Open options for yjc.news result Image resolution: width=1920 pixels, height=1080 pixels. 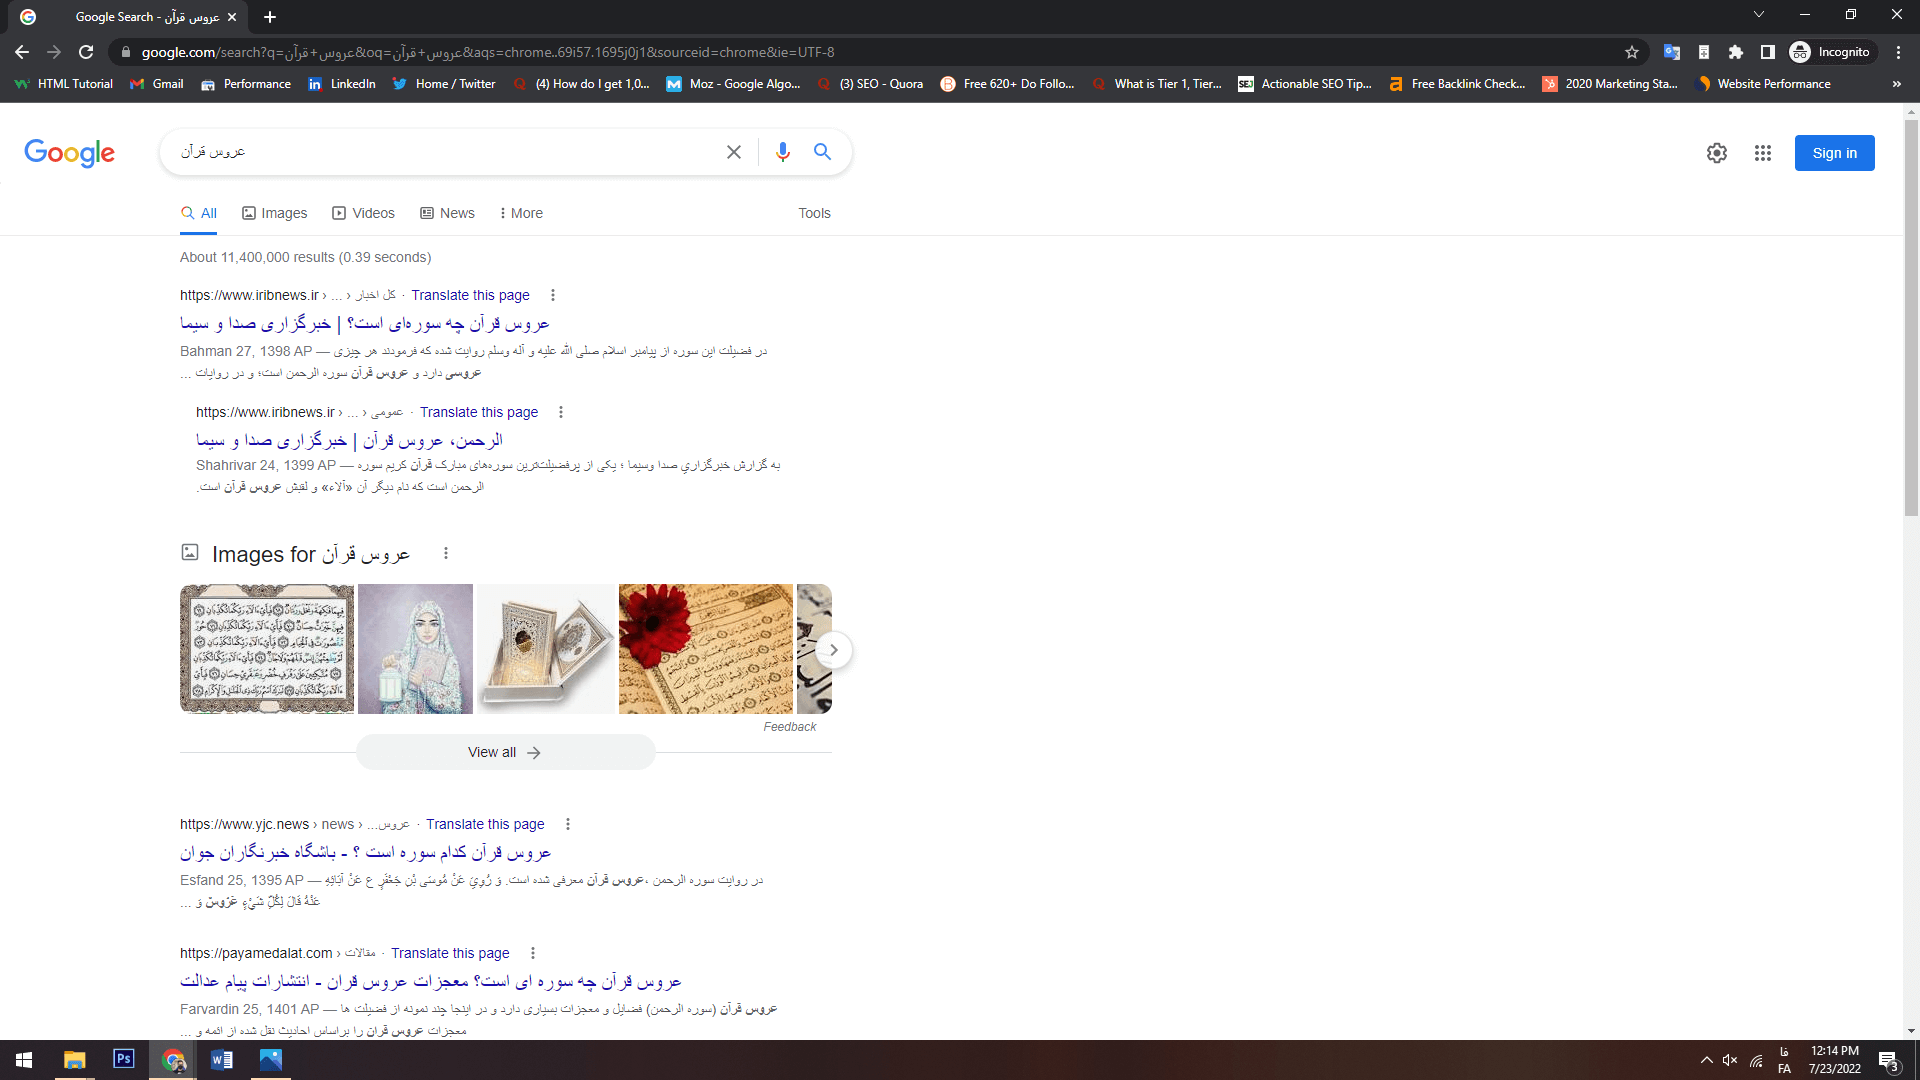click(x=568, y=824)
